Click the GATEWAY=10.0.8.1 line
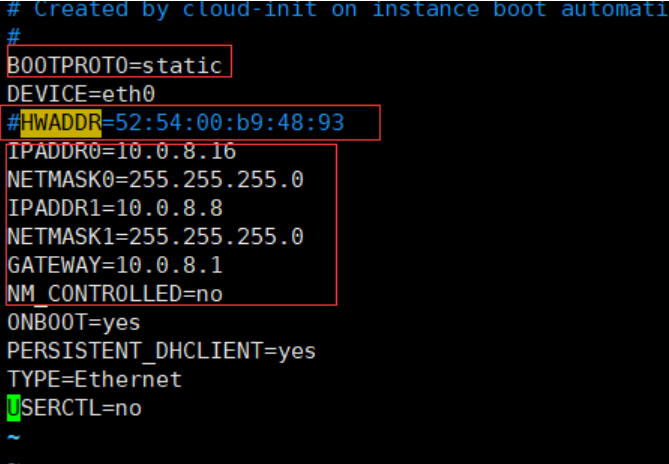This screenshot has height=464, width=669. (x=115, y=265)
